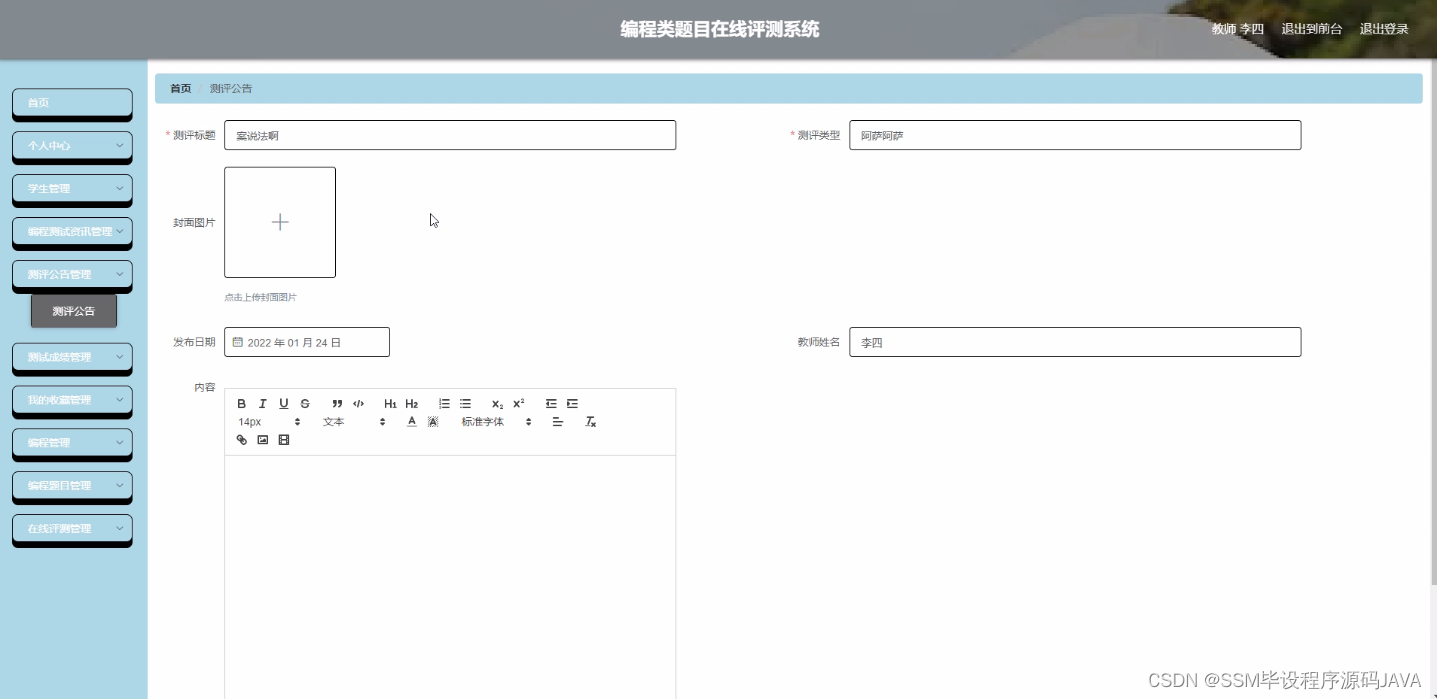
Task: Insert a video in the content editor
Action: pos(283,440)
